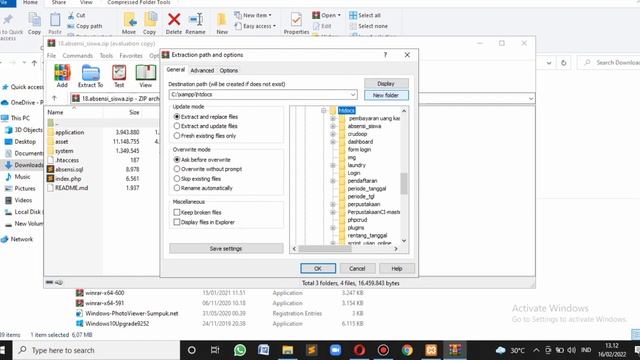The height and width of the screenshot is (360, 640).
Task: Select the phpcrud folder in tree
Action: coord(357,220)
